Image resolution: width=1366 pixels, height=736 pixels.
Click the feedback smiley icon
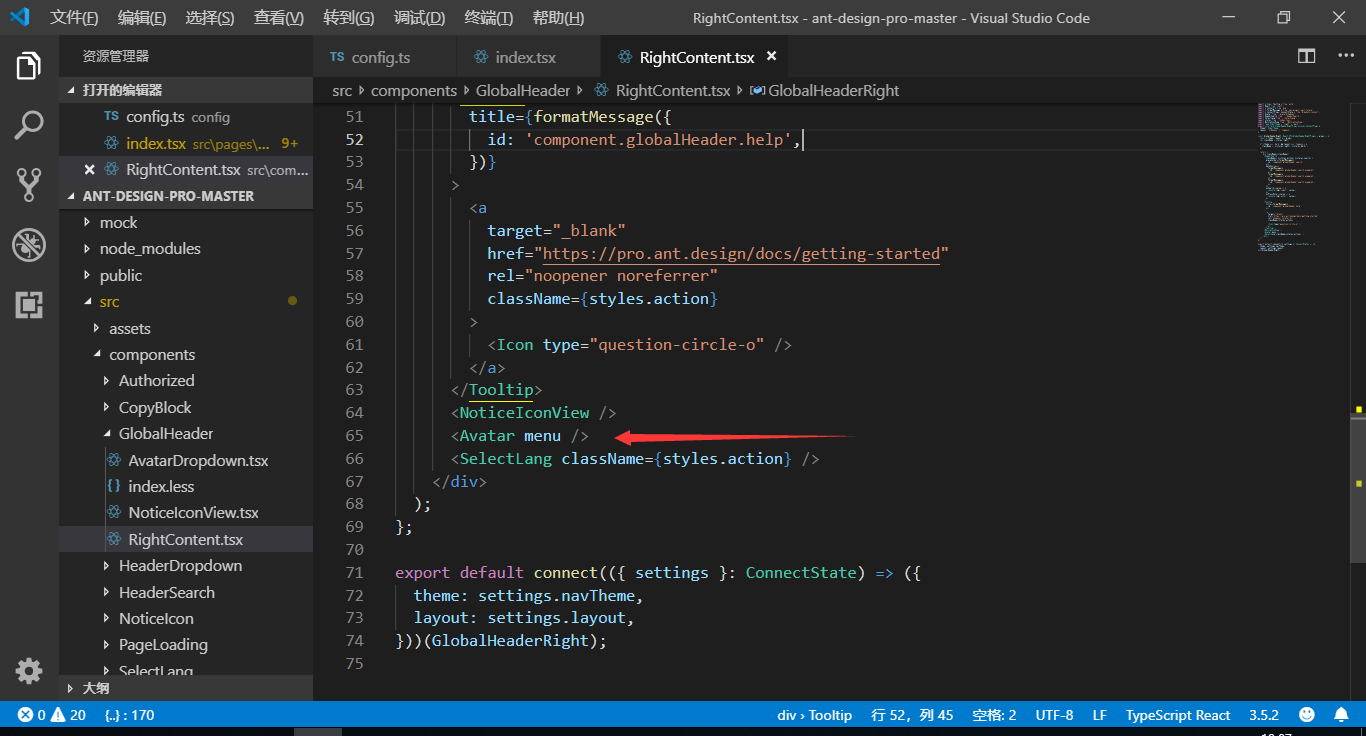[1307, 715]
